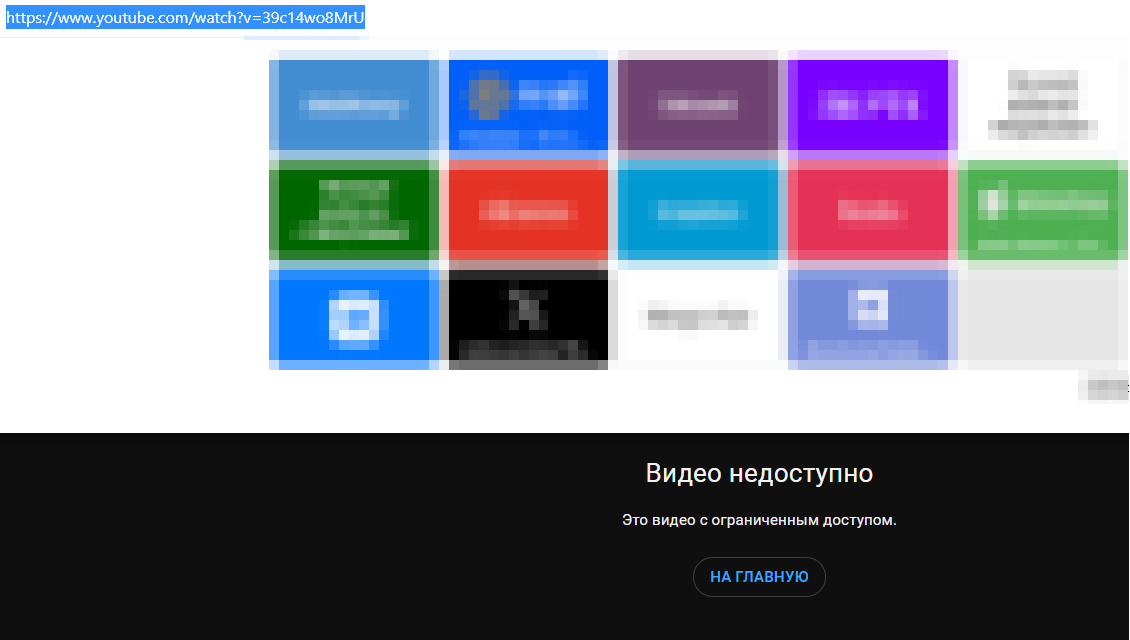
Task: Open the white tile in the bottom row
Action: click(697, 318)
